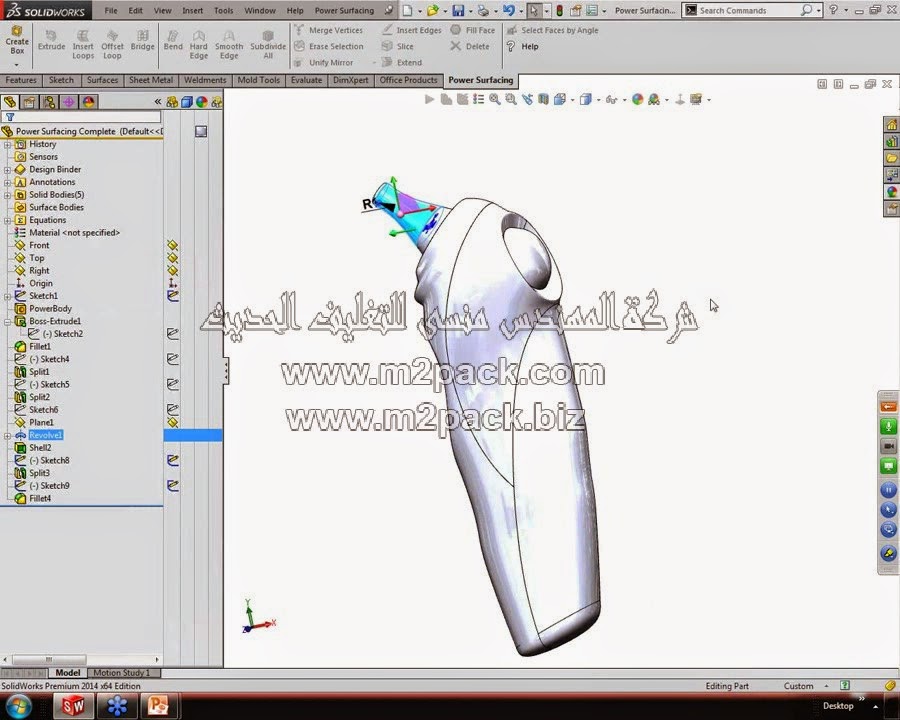Click the Save icon
Screen dimensions: 900x720
click(457, 10)
